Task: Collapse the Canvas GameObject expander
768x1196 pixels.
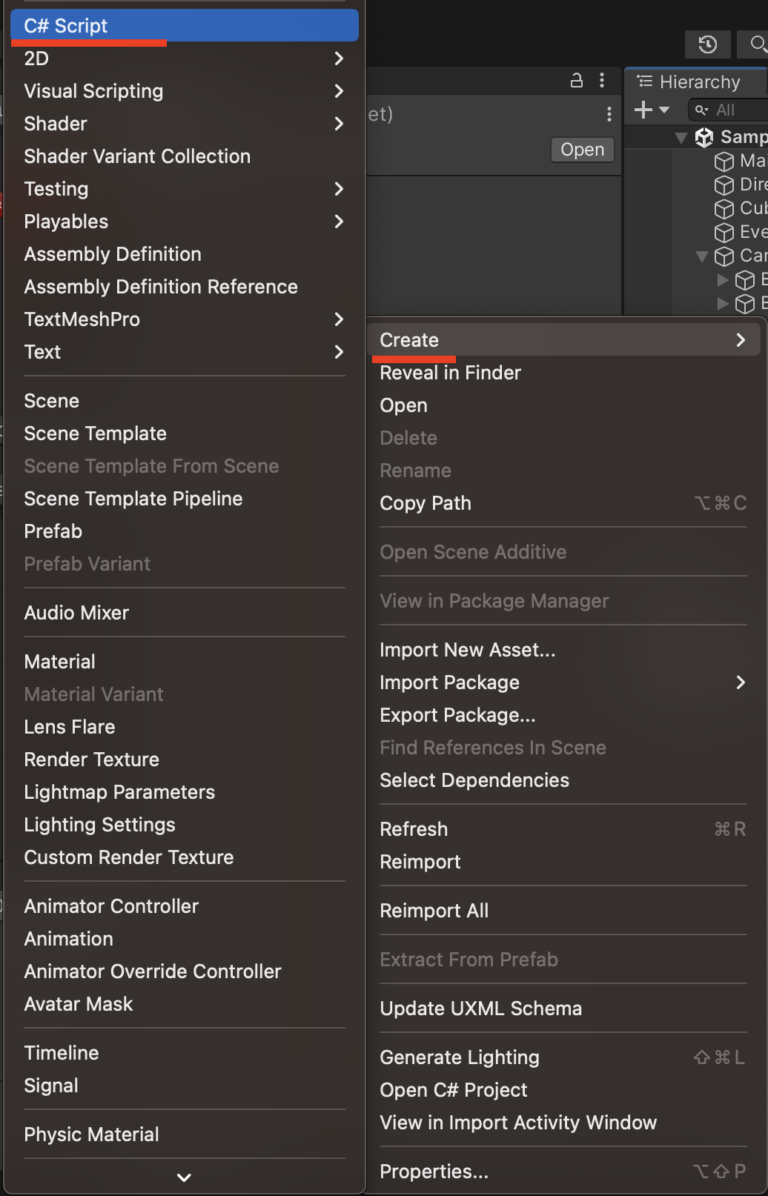Action: [702, 256]
